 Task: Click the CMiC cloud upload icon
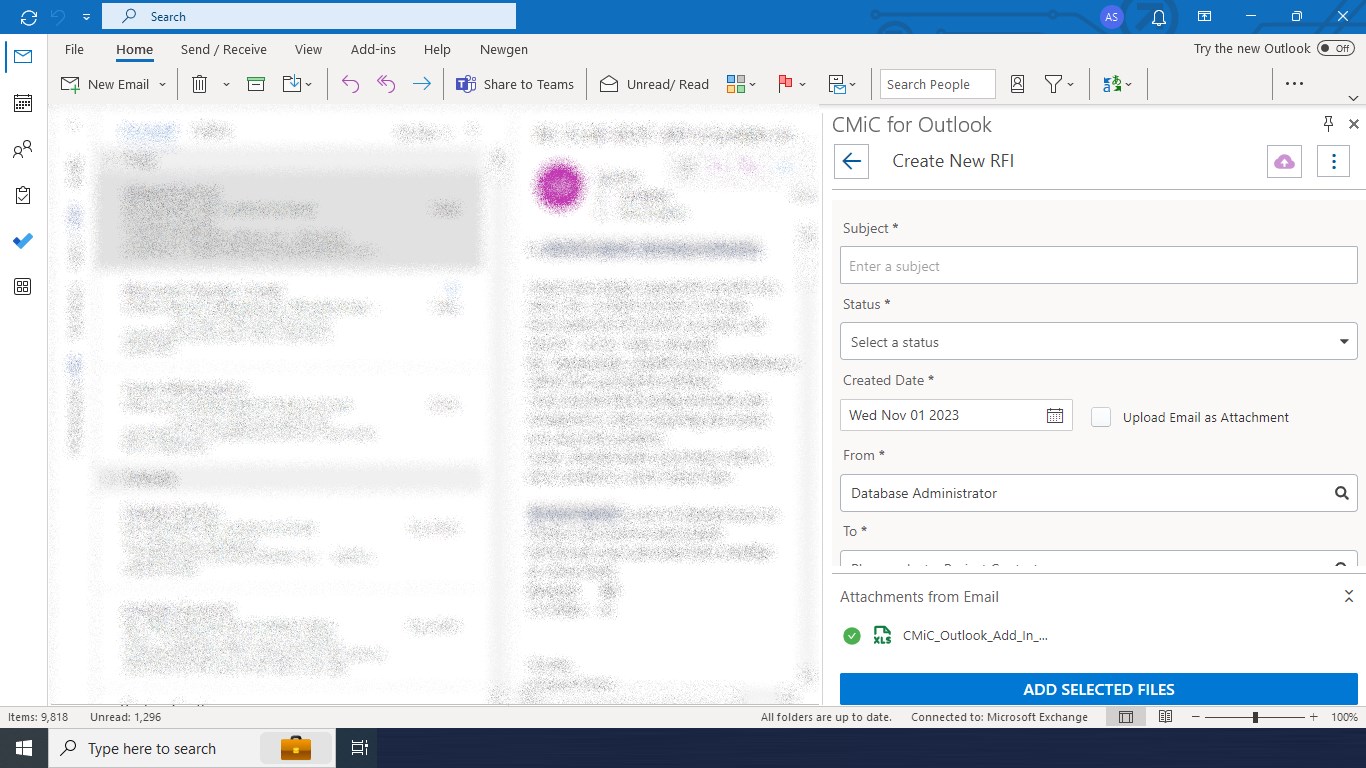click(1285, 161)
